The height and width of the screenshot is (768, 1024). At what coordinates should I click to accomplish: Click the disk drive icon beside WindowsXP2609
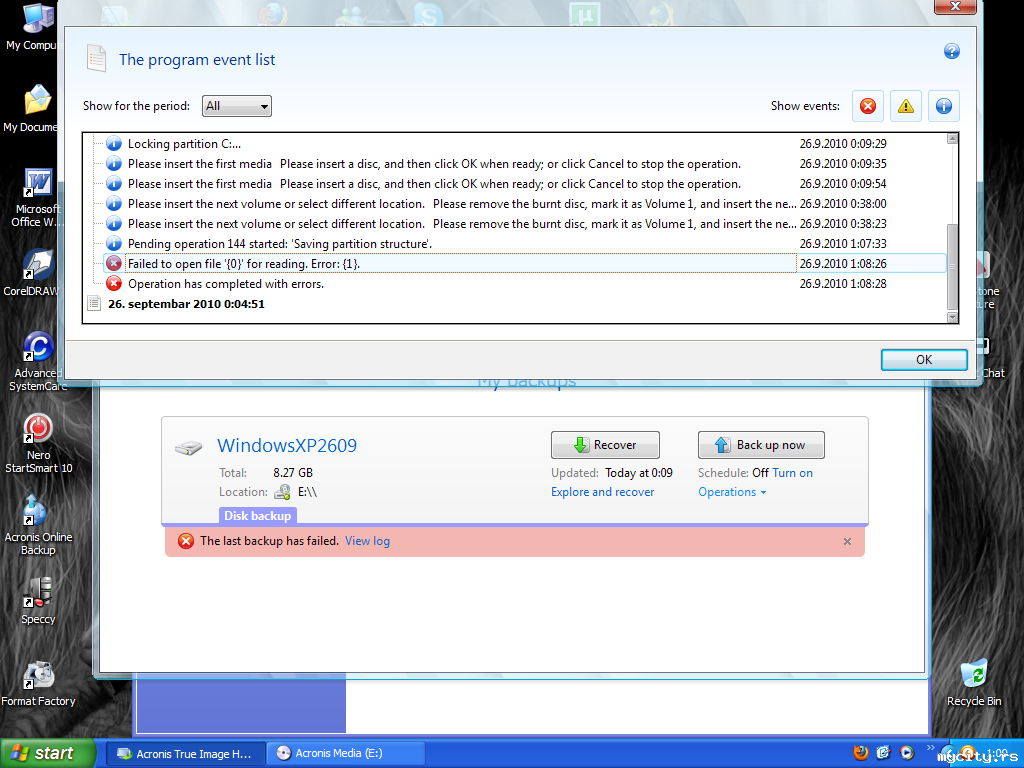(x=189, y=448)
